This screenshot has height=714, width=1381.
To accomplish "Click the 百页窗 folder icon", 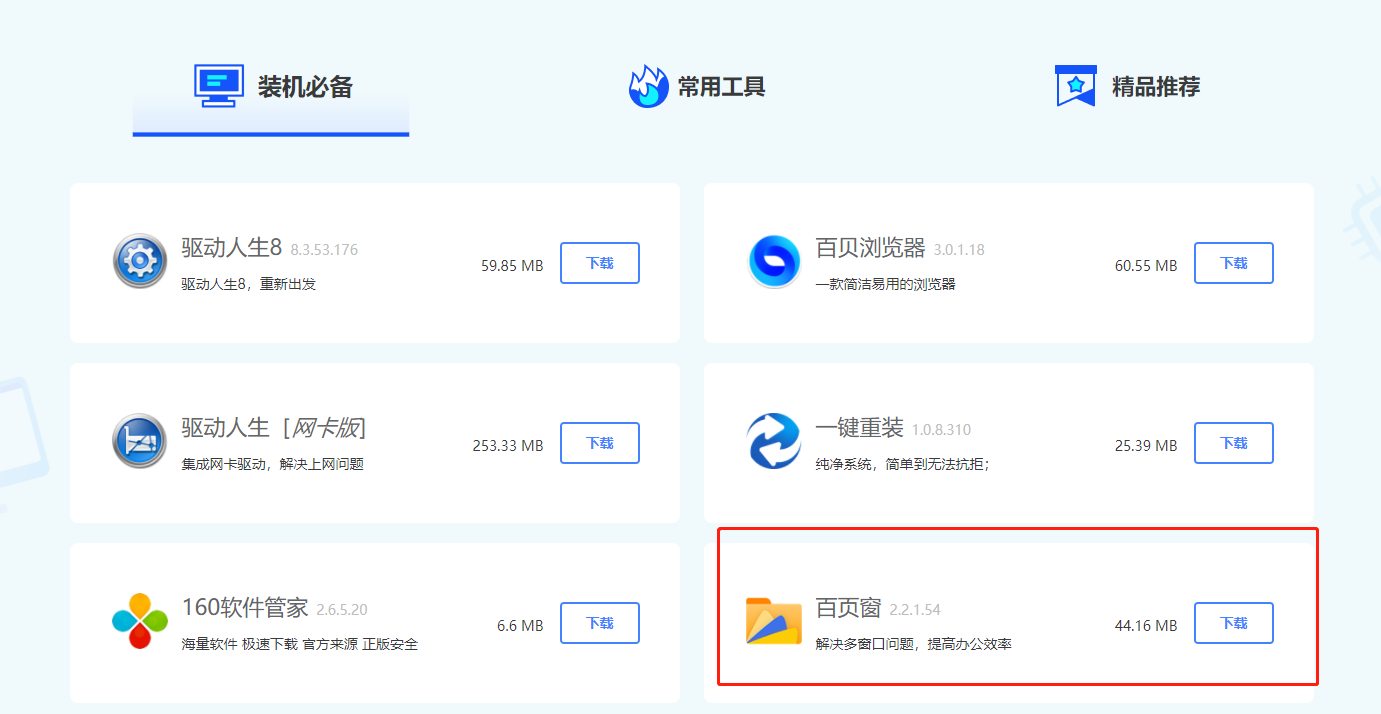I will [774, 621].
